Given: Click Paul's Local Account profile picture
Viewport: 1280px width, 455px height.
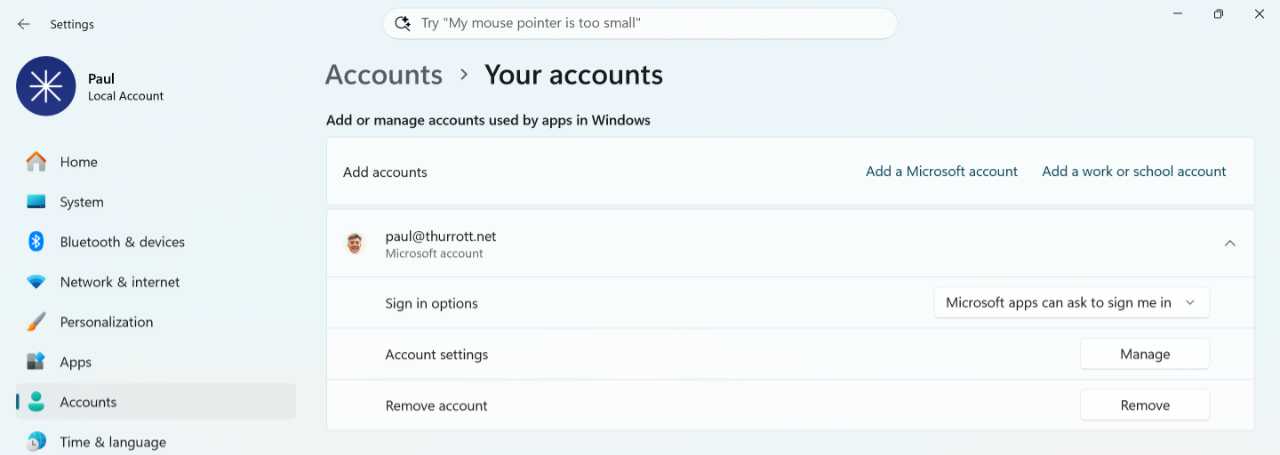Looking at the screenshot, I should (x=46, y=86).
